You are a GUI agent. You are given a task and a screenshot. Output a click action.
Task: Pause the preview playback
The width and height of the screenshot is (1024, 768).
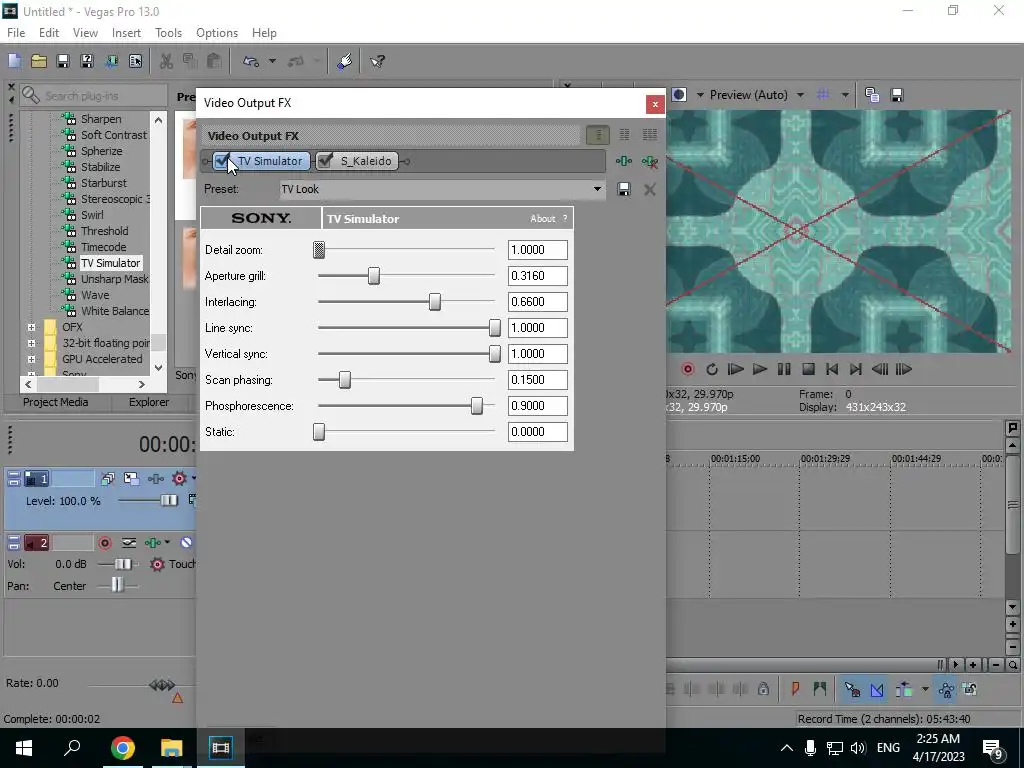click(x=784, y=369)
